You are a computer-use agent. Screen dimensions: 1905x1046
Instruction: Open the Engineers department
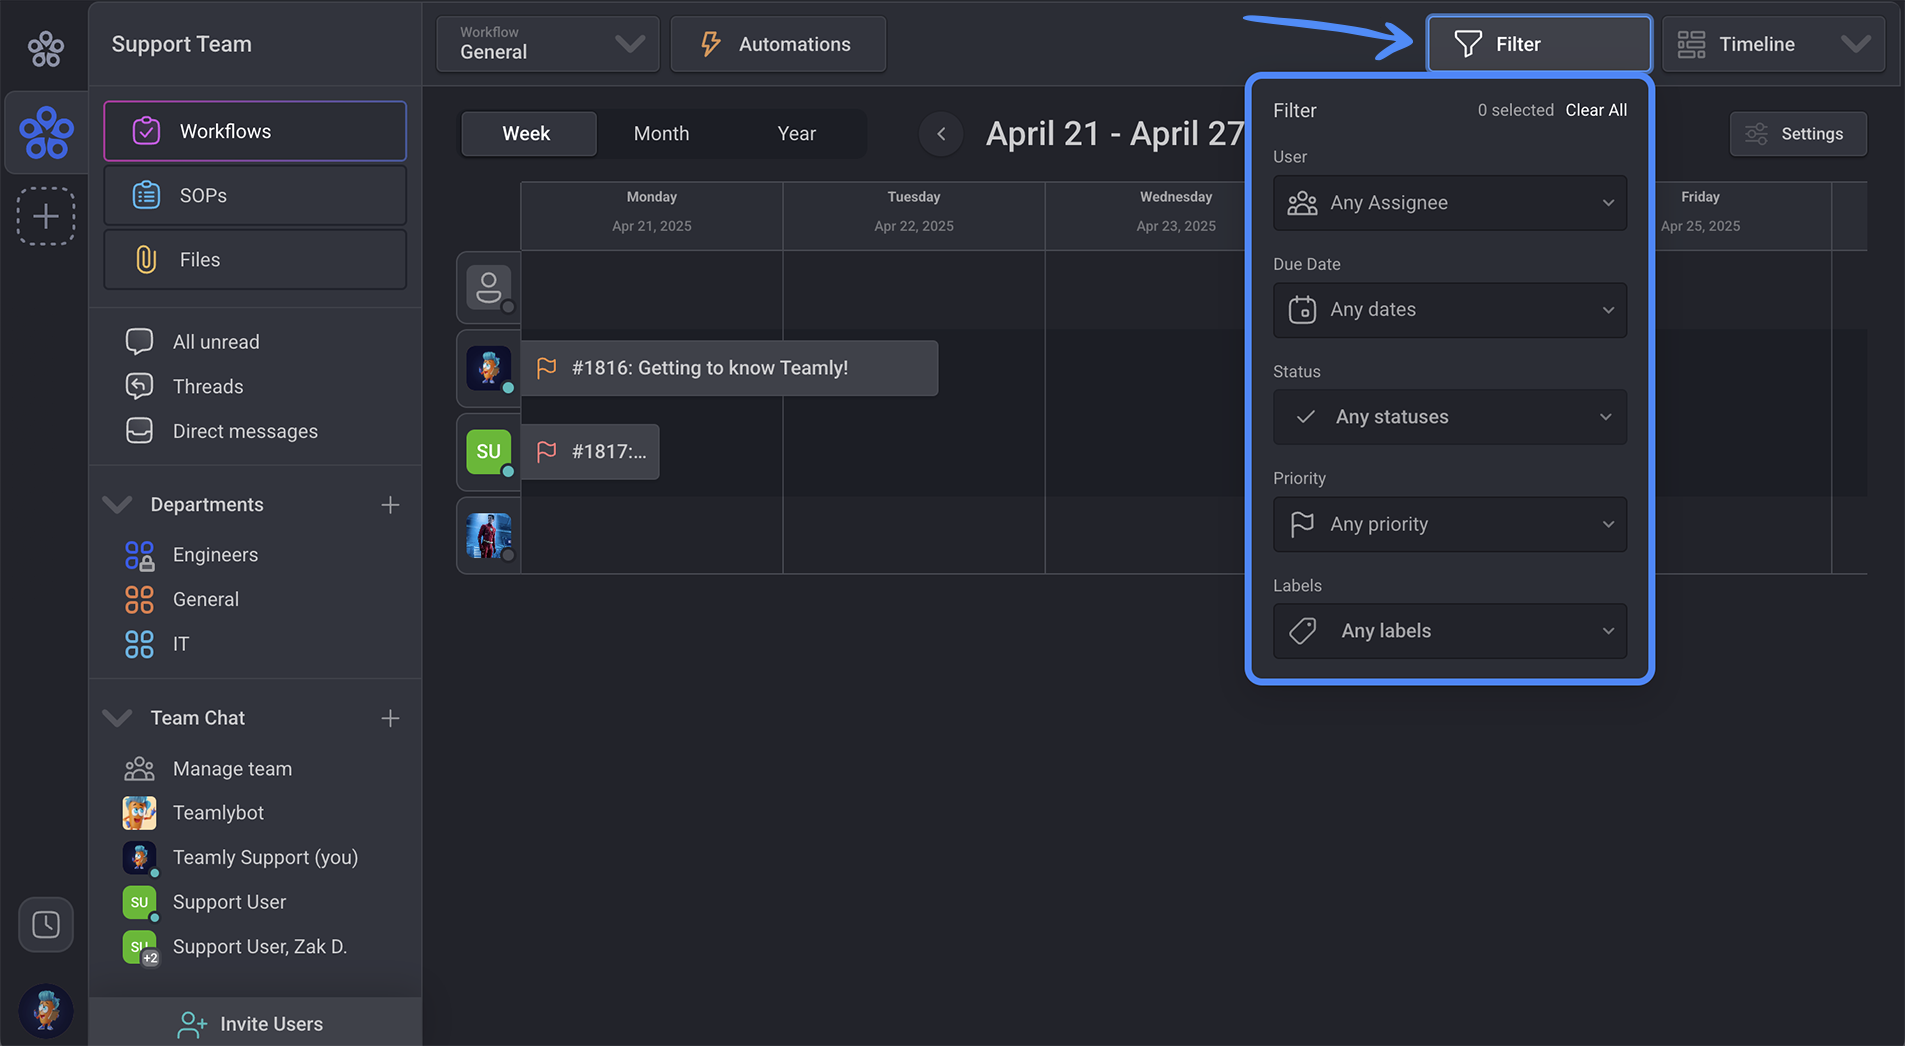pos(214,554)
